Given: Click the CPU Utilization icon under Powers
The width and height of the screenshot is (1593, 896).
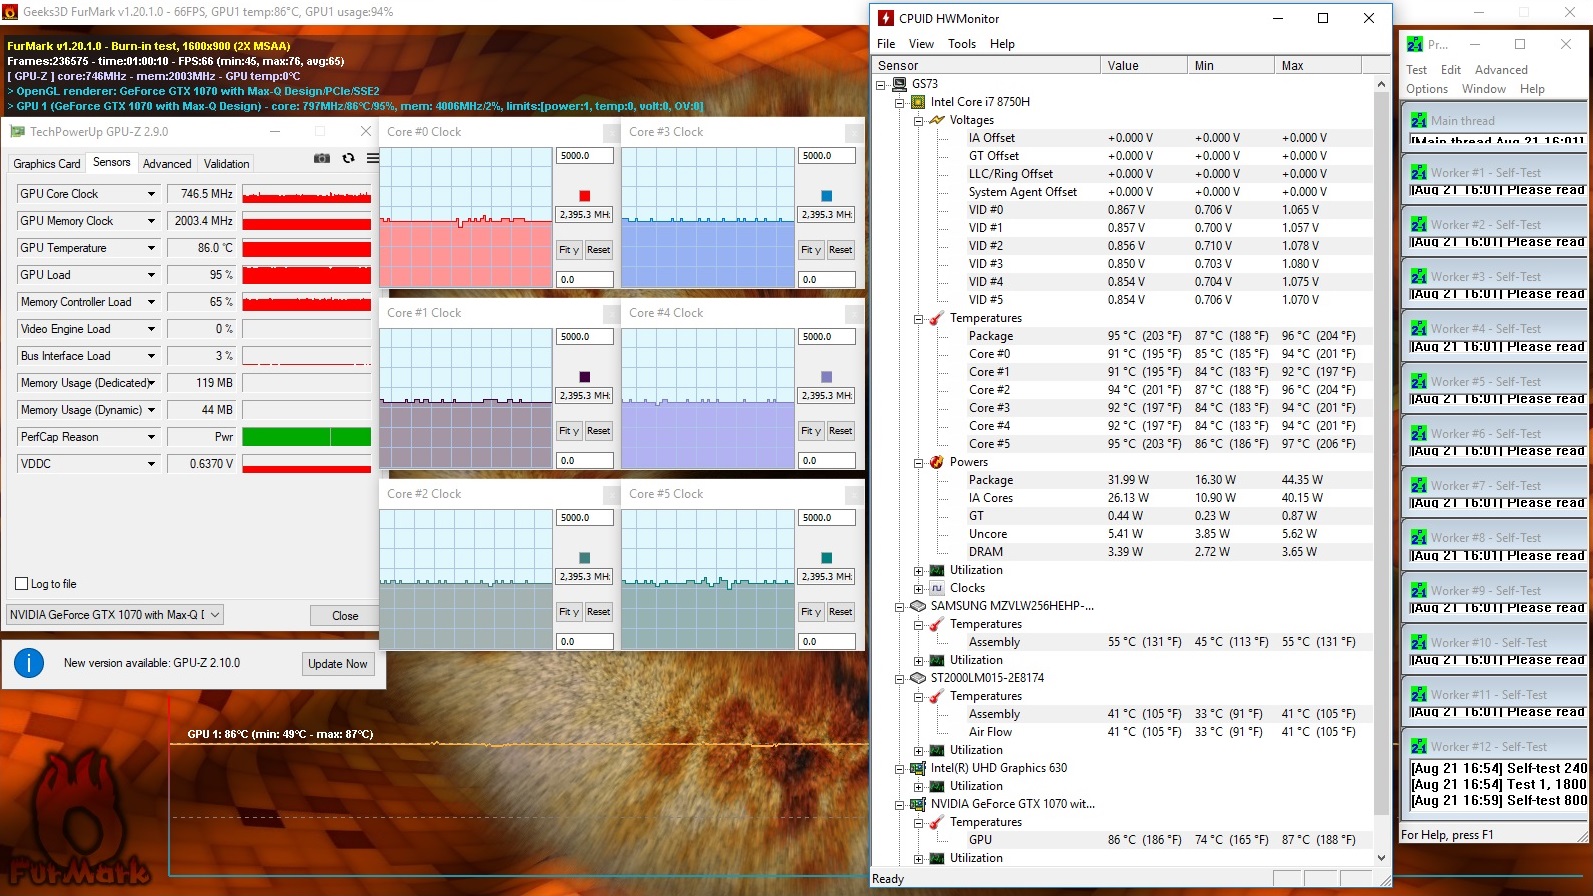Looking at the screenshot, I should 937,570.
